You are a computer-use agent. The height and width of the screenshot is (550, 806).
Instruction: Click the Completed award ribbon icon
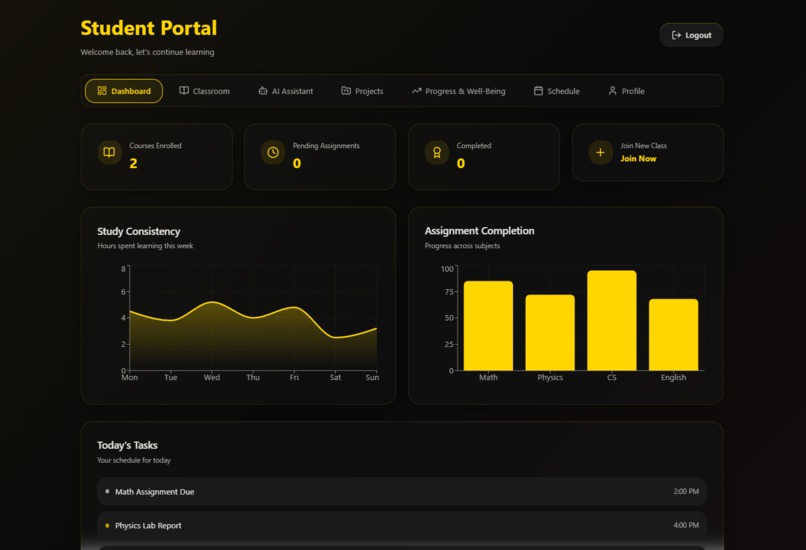(x=437, y=152)
